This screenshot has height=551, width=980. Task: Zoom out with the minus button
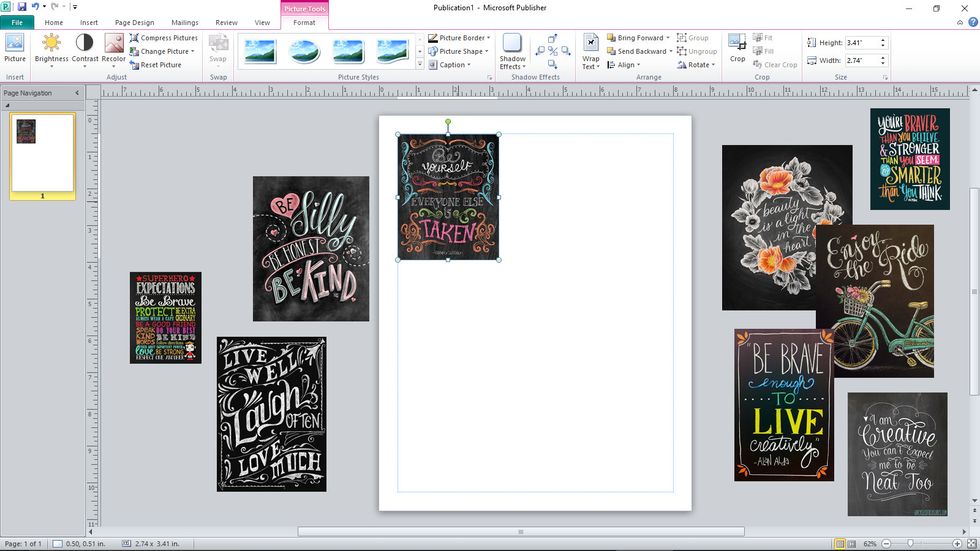(x=886, y=544)
